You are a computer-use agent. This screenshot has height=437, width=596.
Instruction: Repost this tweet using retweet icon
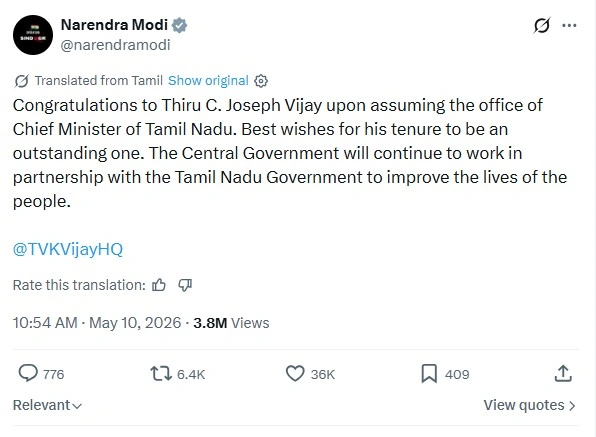click(x=161, y=373)
